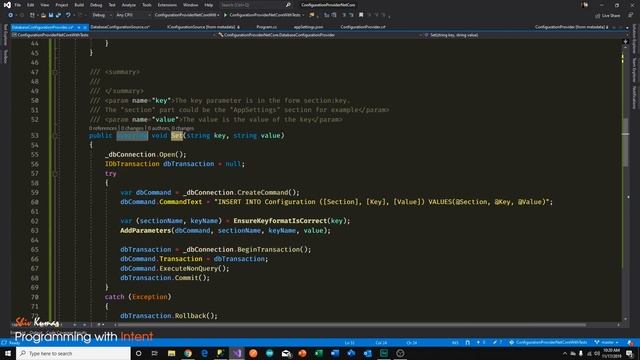Screen dimensions: 640x360
Task: Collapse the try block at line 57
Action: pos(55,173)
